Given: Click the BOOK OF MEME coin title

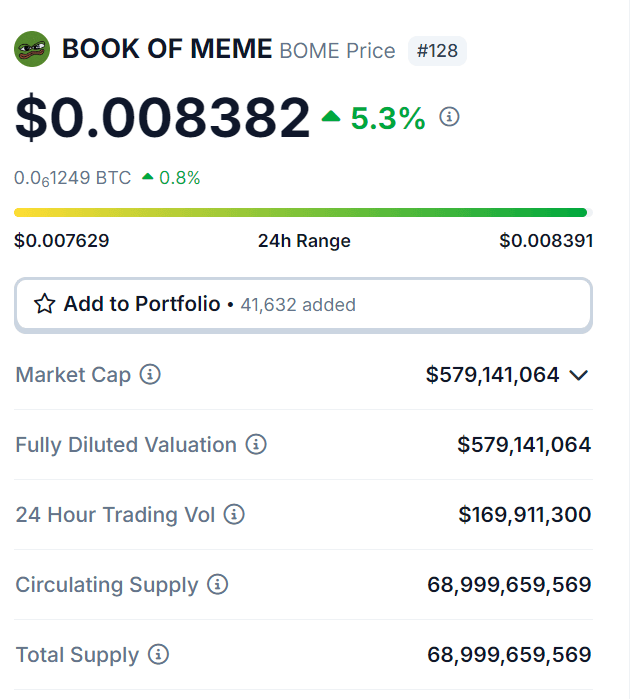Looking at the screenshot, I should tap(167, 49).
